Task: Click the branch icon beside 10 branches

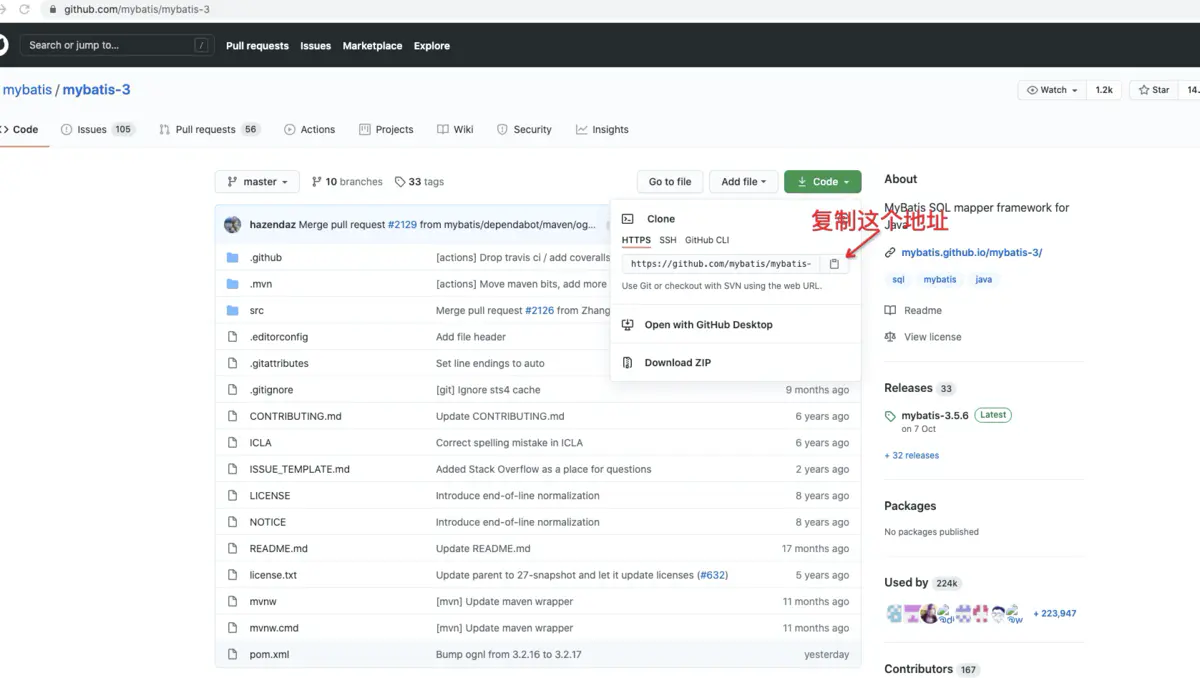Action: [x=317, y=182]
